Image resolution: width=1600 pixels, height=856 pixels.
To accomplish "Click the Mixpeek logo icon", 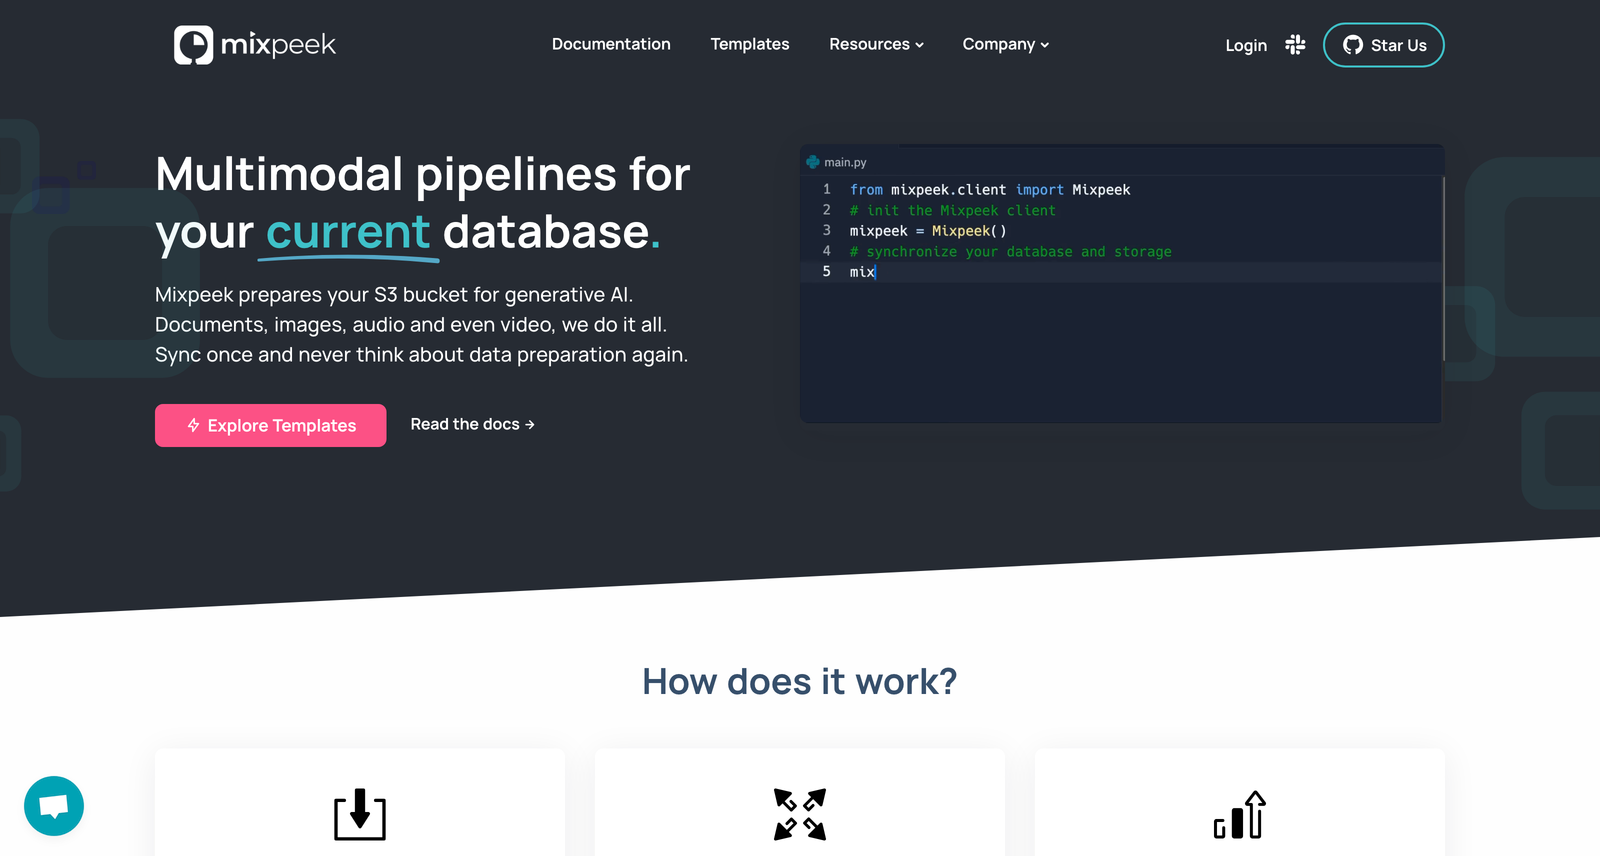I will (x=193, y=45).
